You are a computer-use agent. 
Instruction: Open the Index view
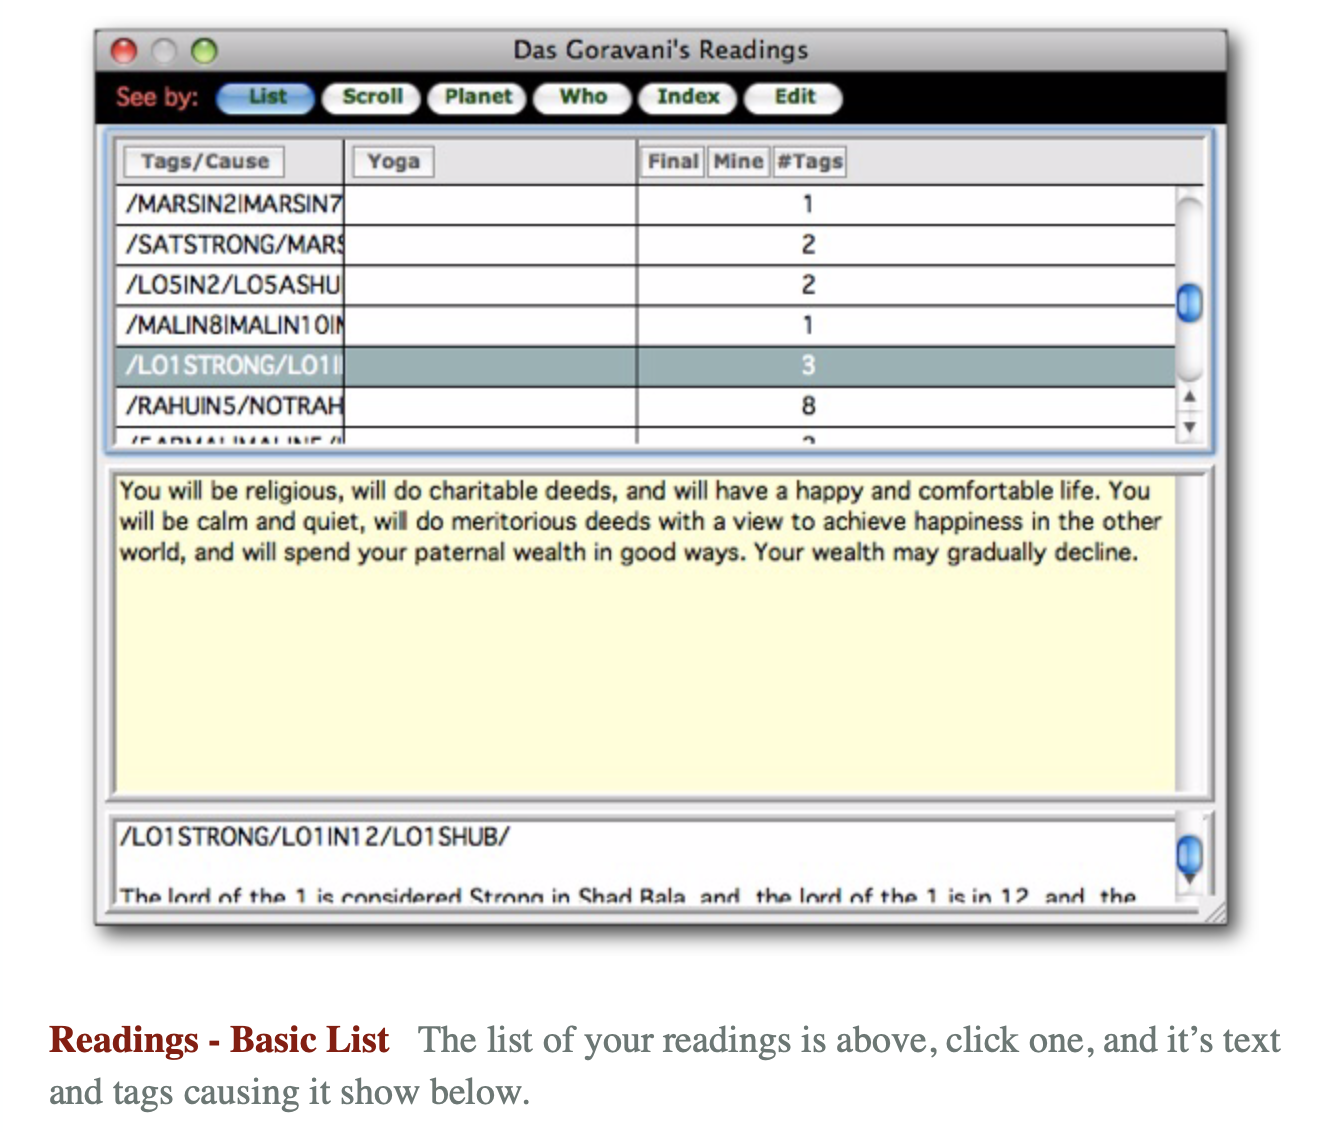click(x=688, y=98)
